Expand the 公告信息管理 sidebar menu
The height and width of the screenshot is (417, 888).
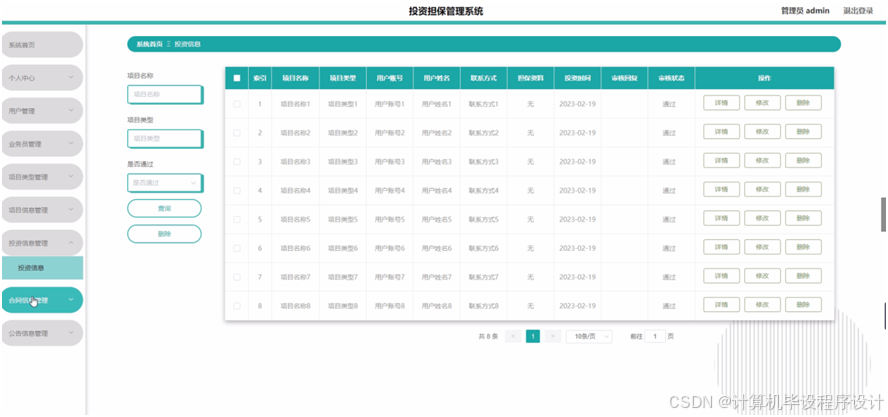(x=42, y=334)
